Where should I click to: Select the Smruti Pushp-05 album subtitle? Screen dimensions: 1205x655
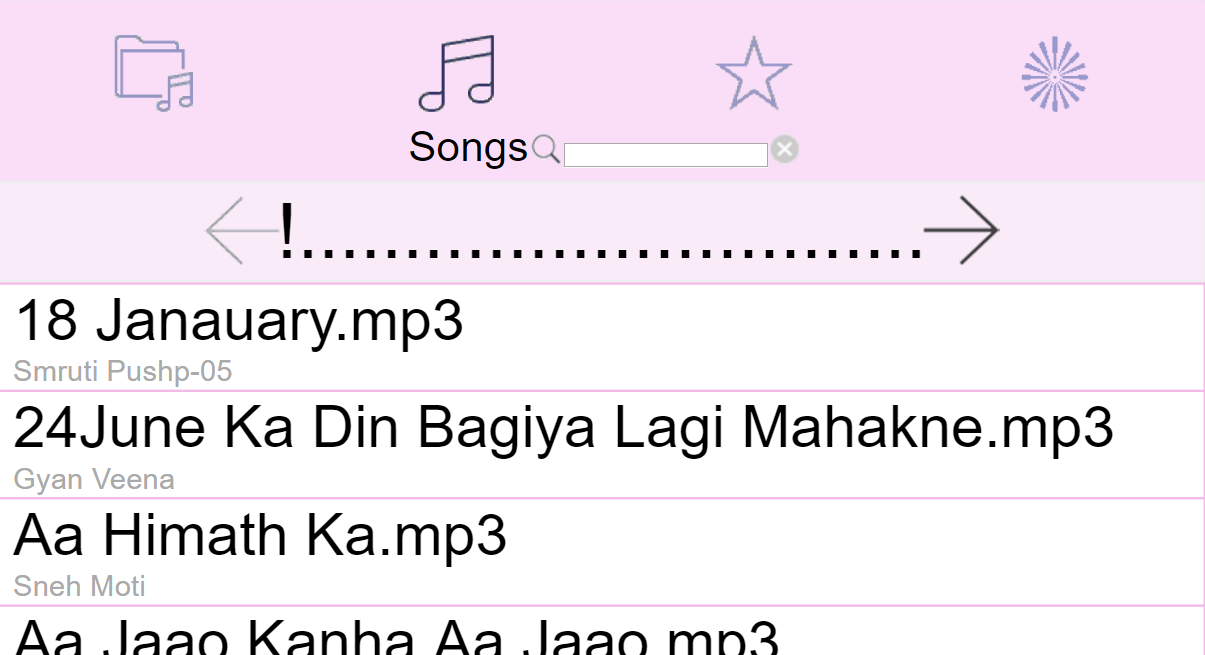click(x=123, y=372)
